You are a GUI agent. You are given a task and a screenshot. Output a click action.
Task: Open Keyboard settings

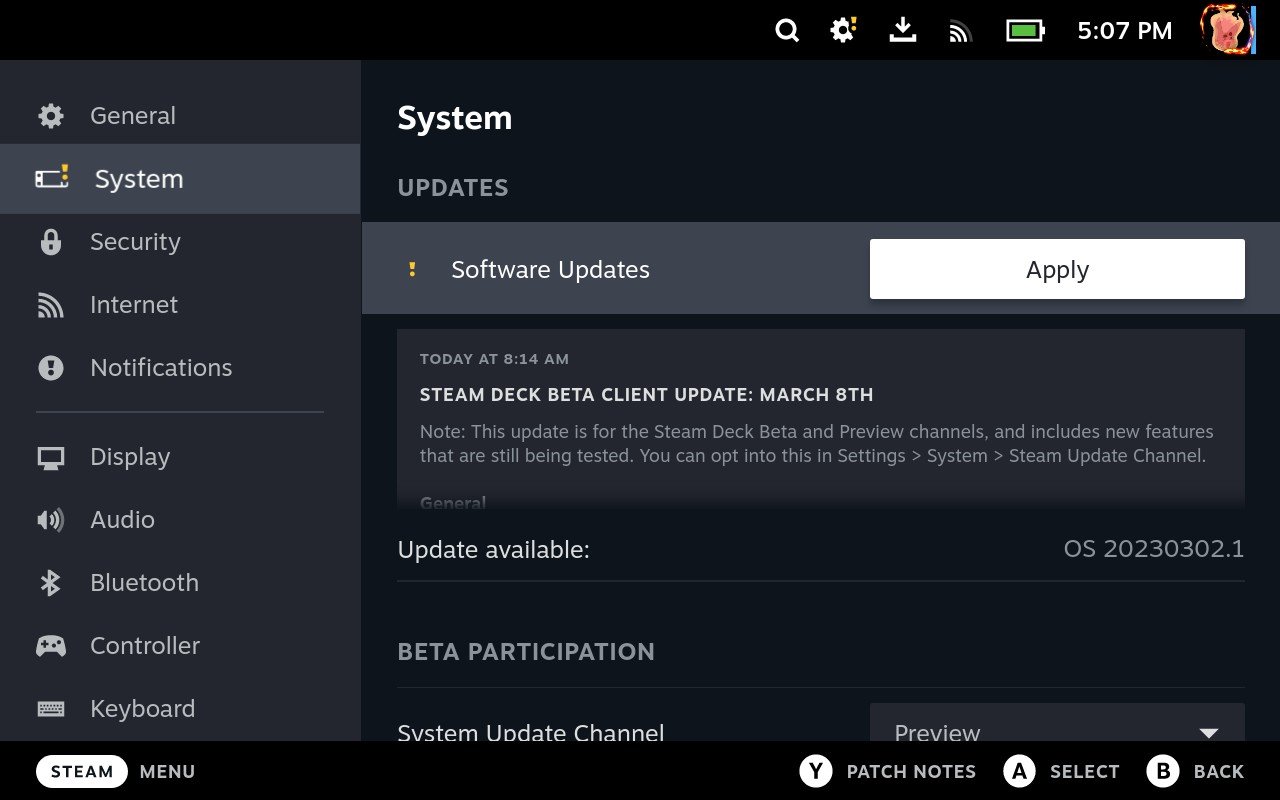click(142, 709)
